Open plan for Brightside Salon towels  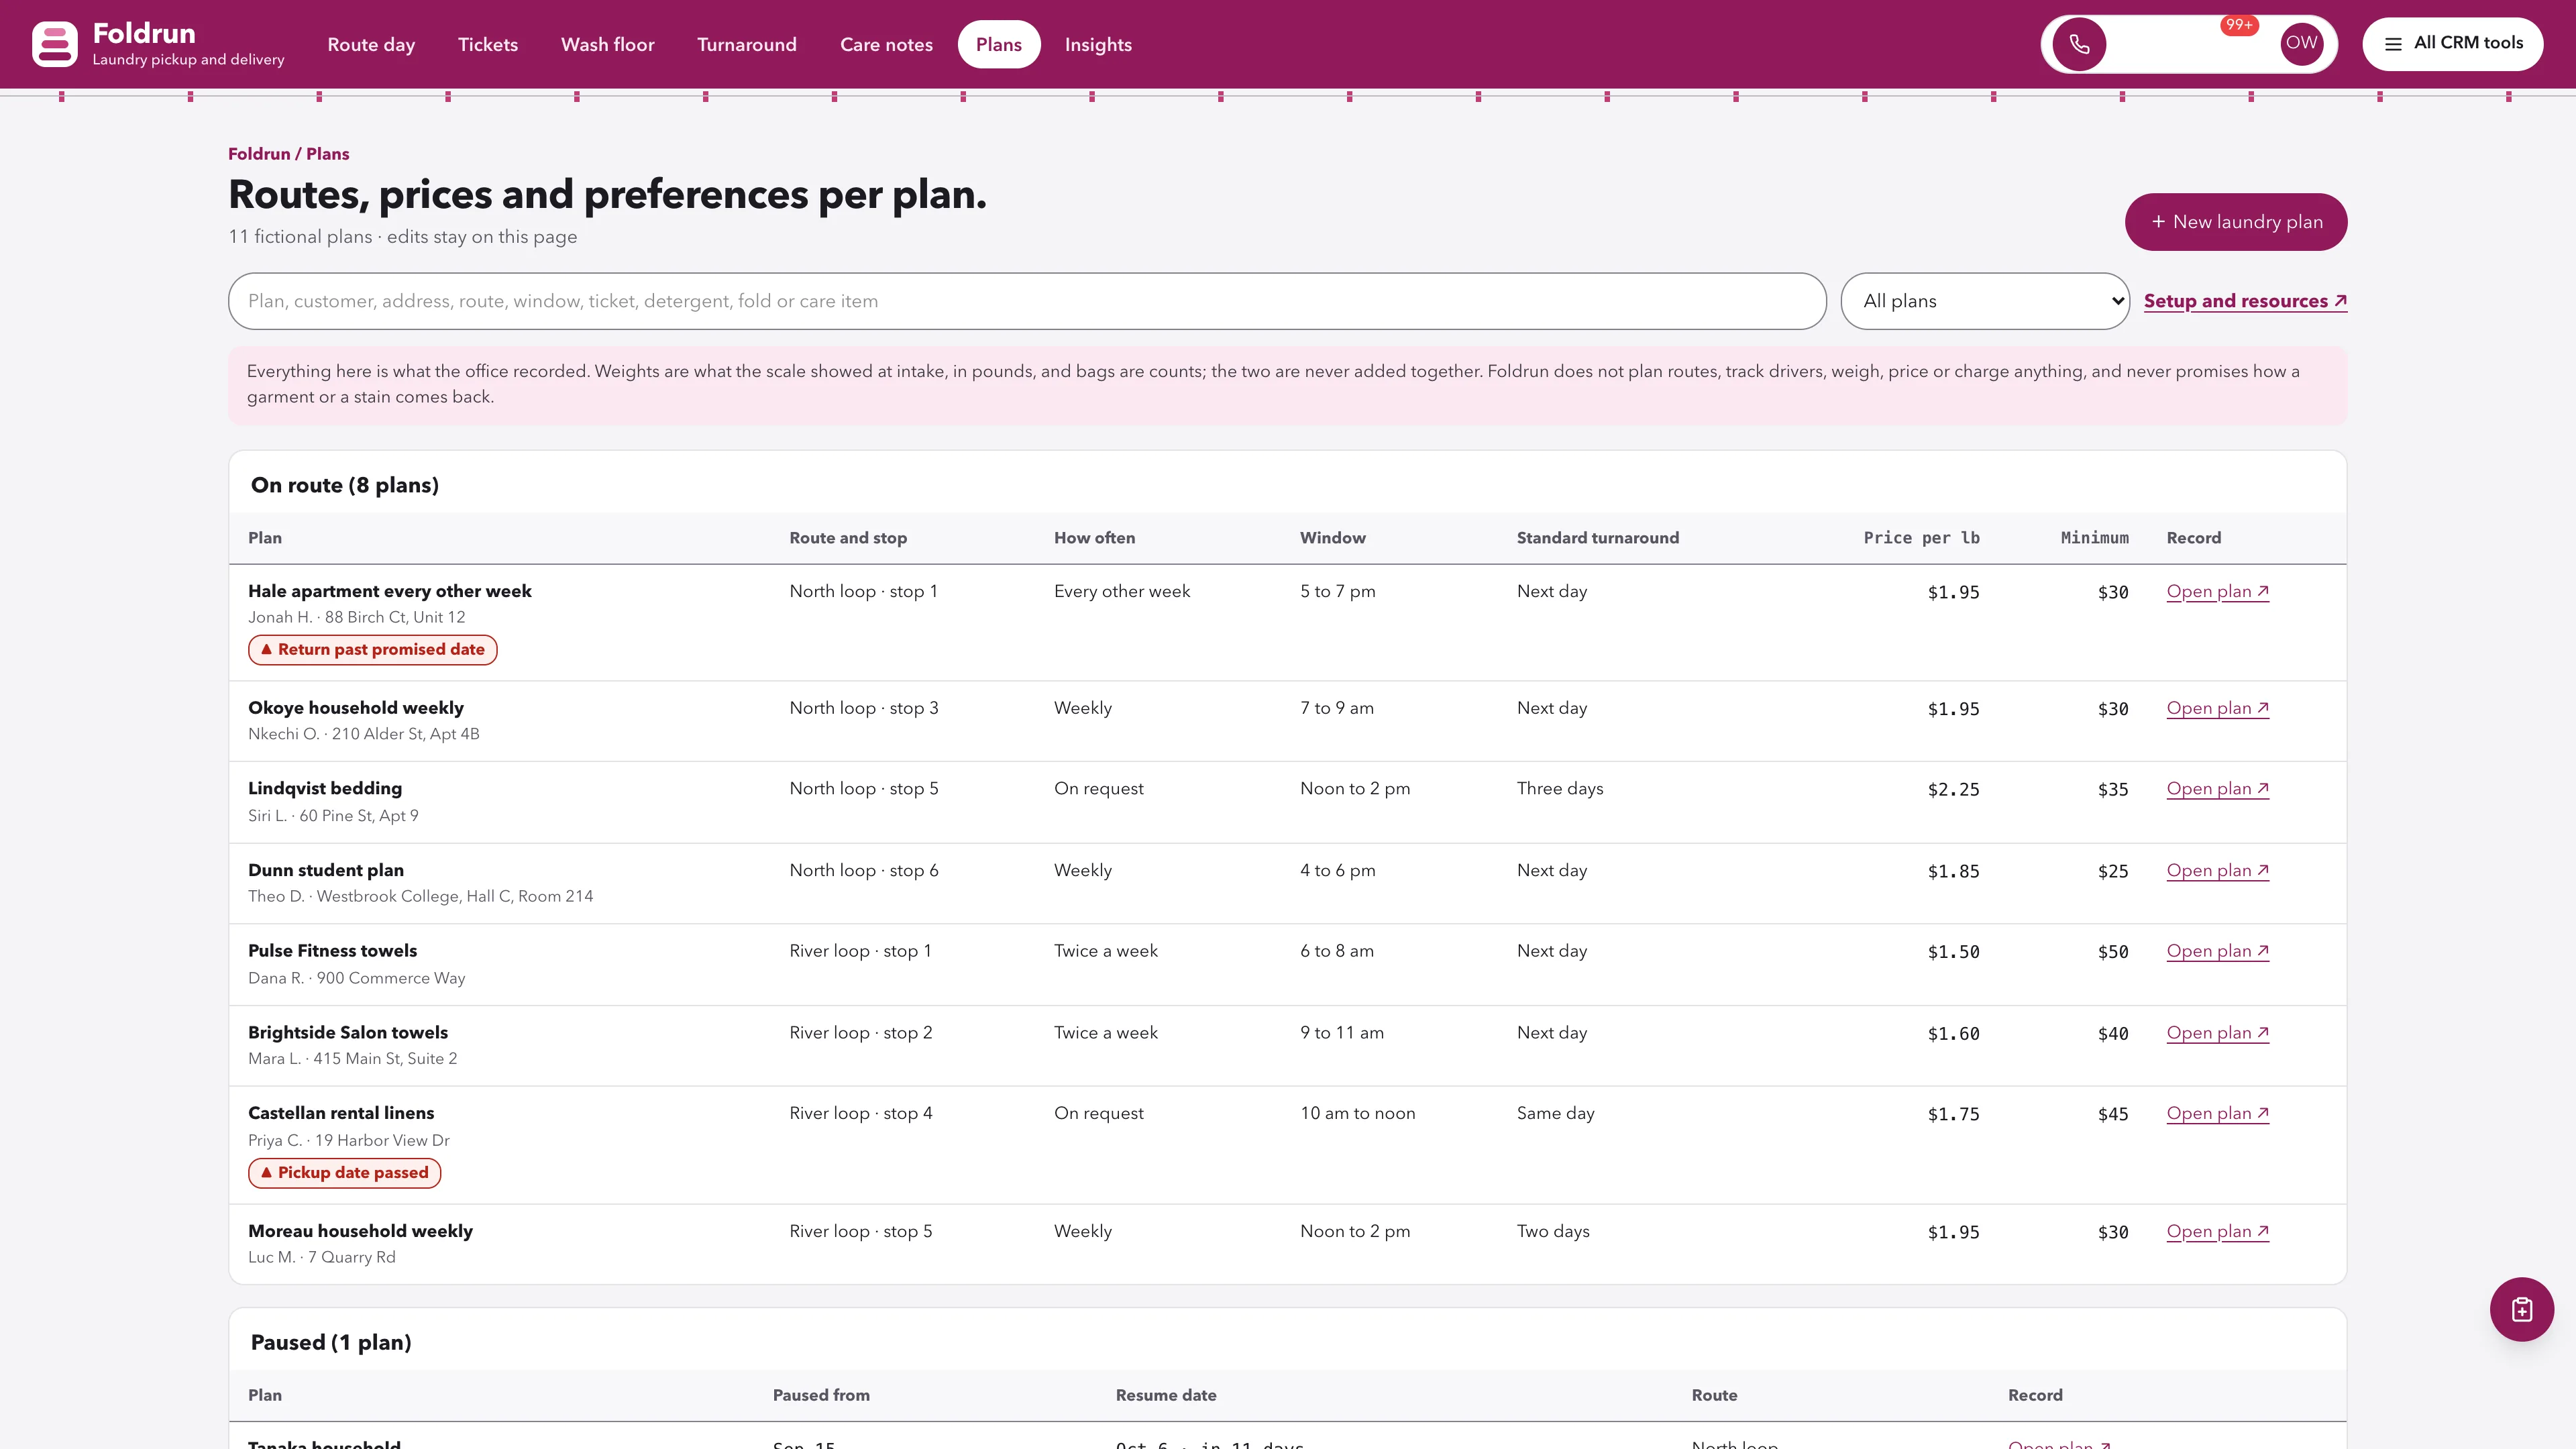2217,1033
